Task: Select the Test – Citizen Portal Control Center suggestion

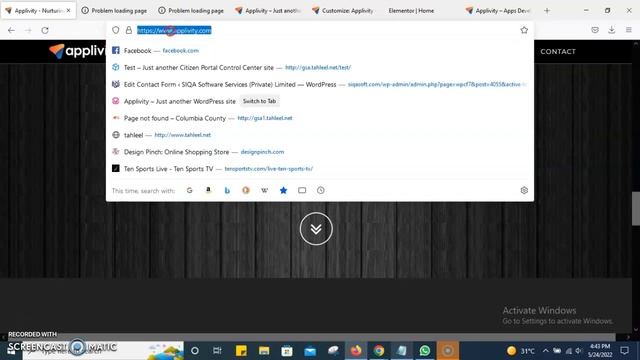Action: click(320, 67)
